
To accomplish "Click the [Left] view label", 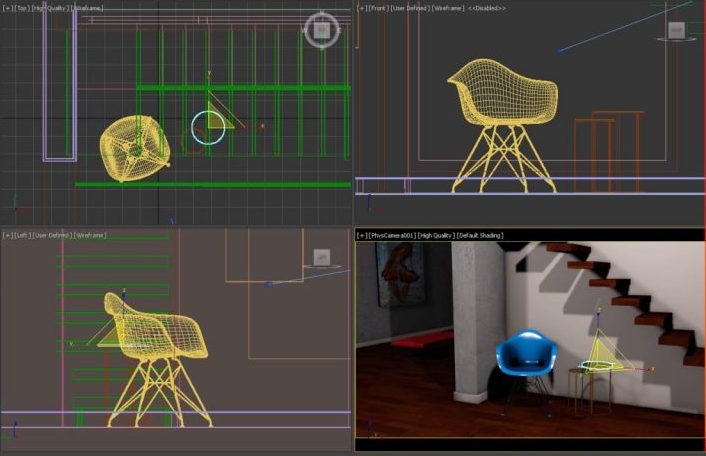I will click(23, 235).
